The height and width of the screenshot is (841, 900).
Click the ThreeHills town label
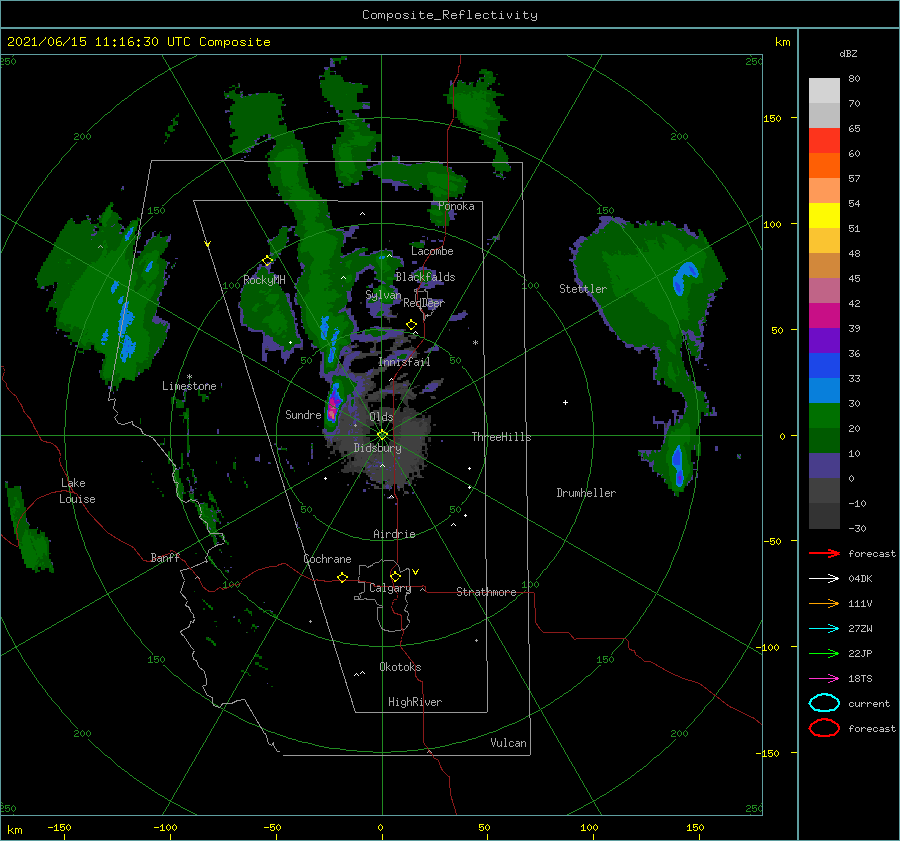502,437
